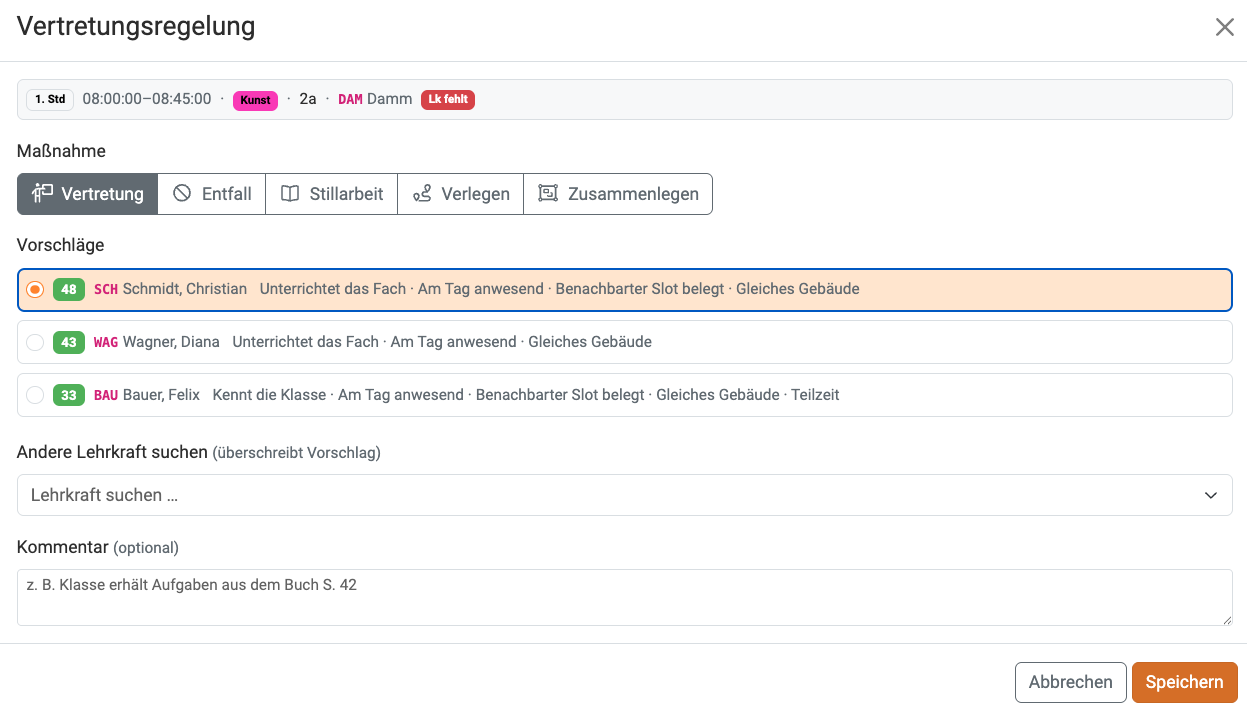Click the Vorschläge heading
The height and width of the screenshot is (715, 1247).
click(61, 245)
